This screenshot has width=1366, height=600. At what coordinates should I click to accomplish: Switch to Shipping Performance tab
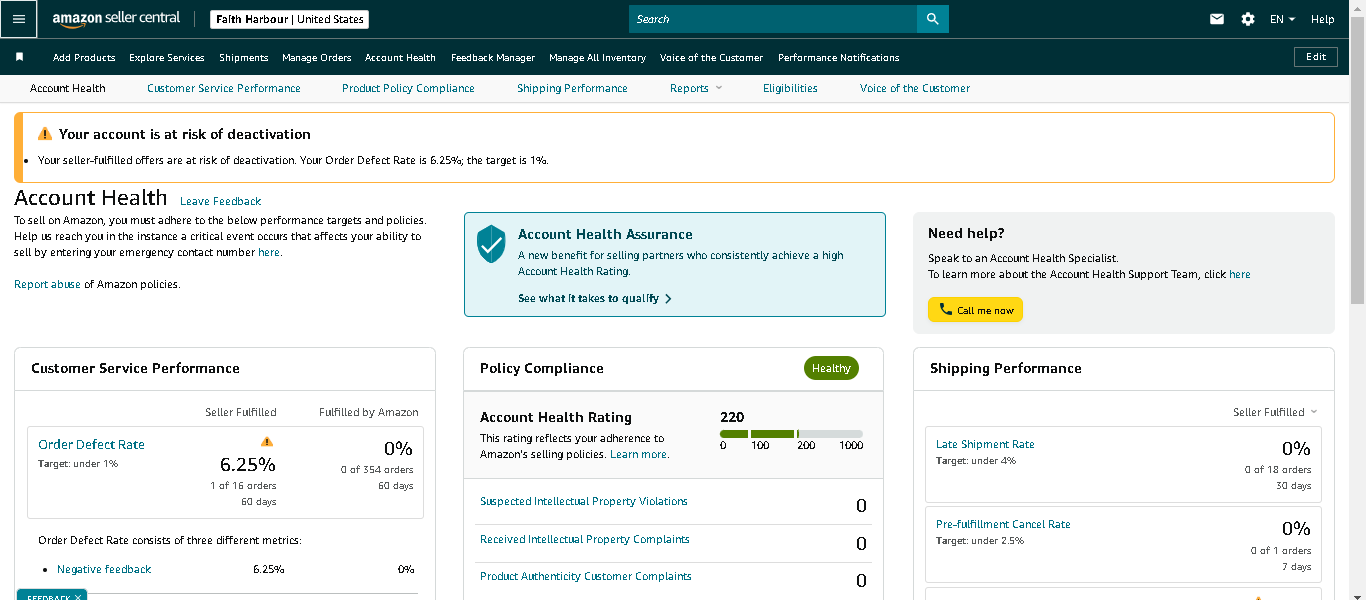572,88
